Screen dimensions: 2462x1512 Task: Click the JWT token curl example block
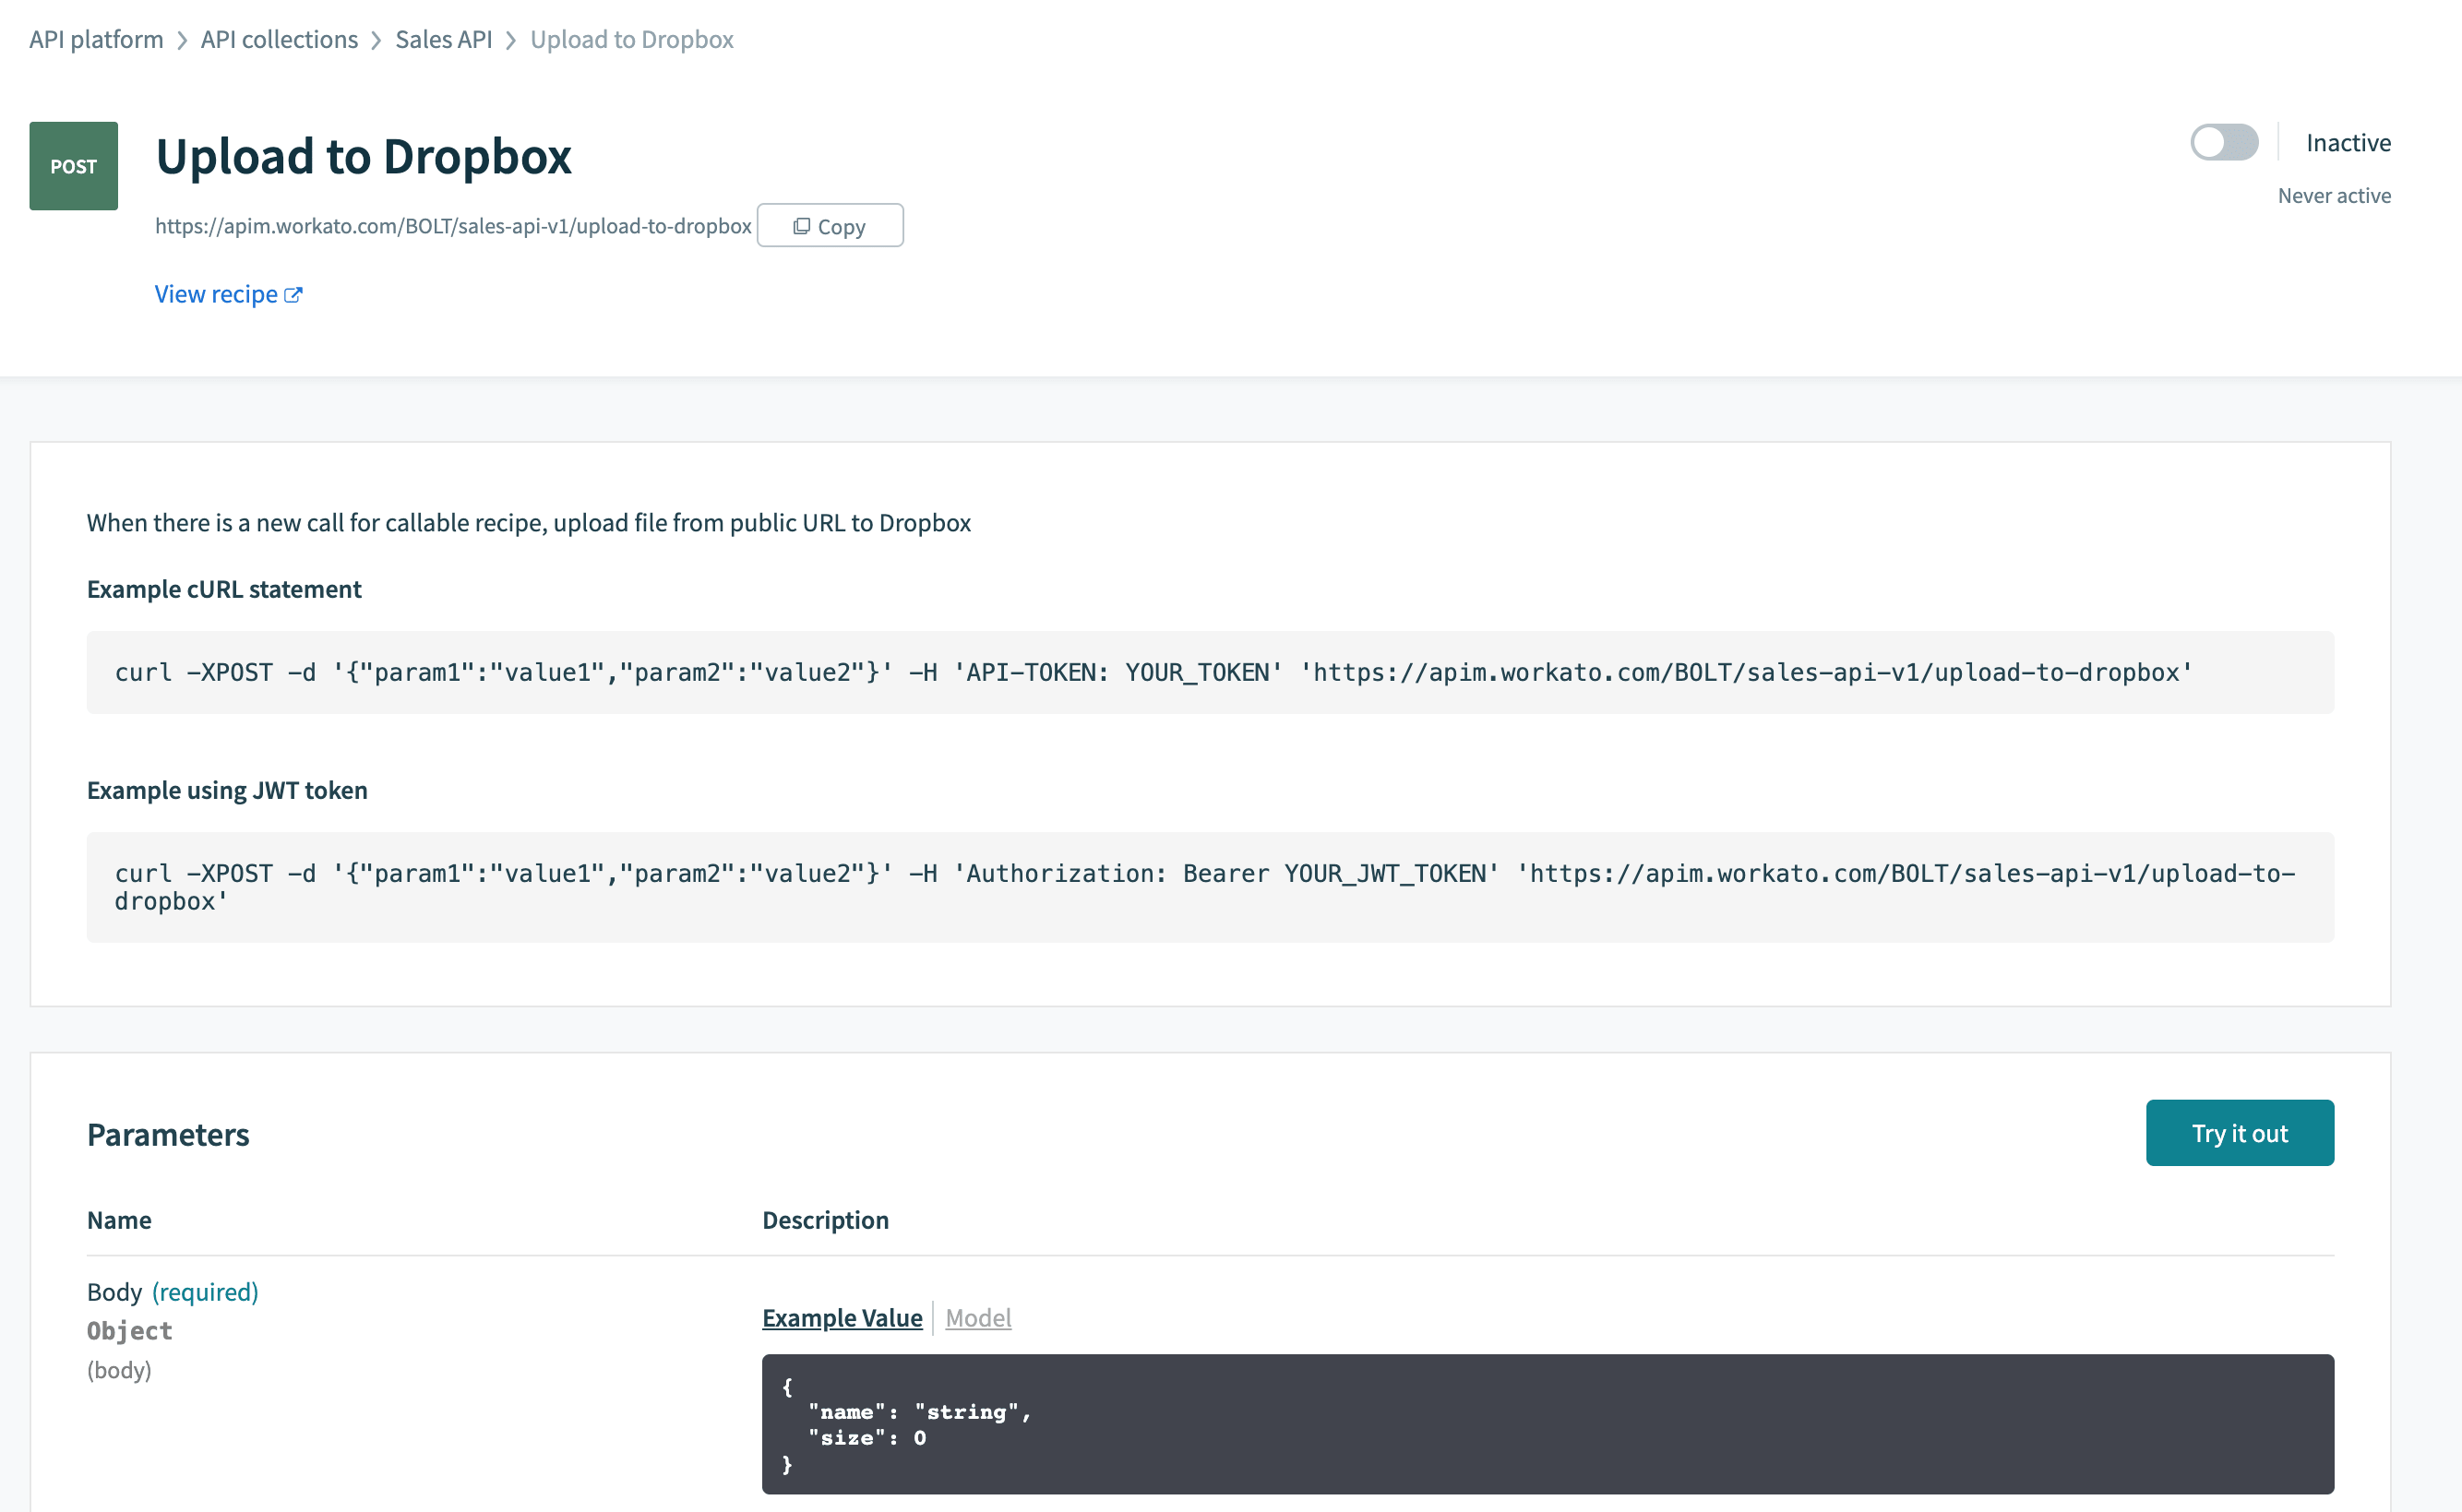coord(1210,887)
